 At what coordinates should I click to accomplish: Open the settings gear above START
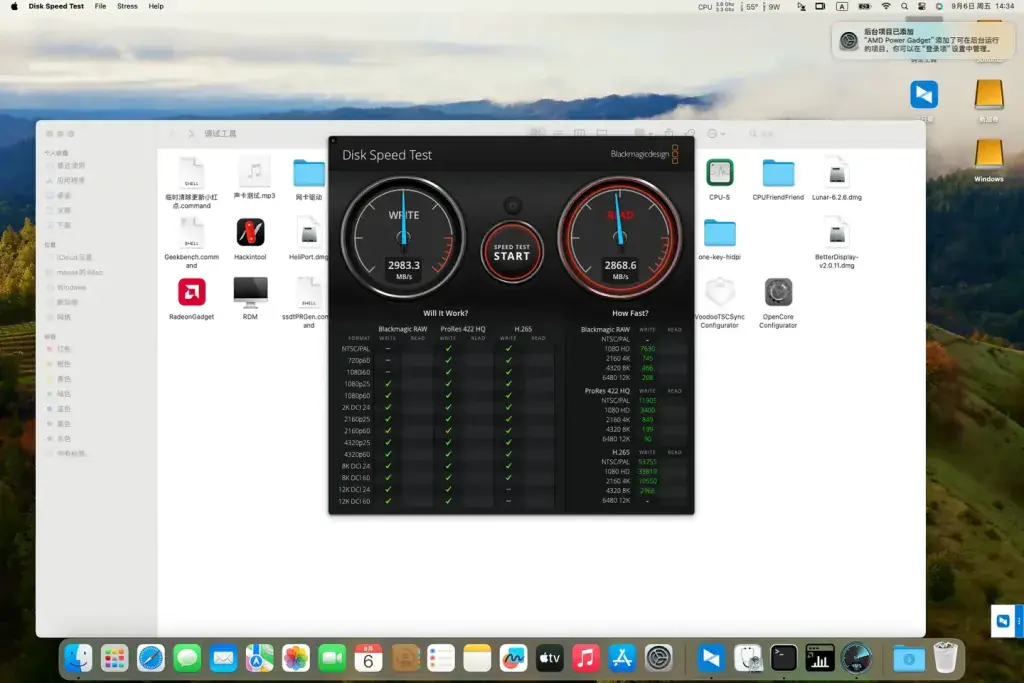point(513,206)
